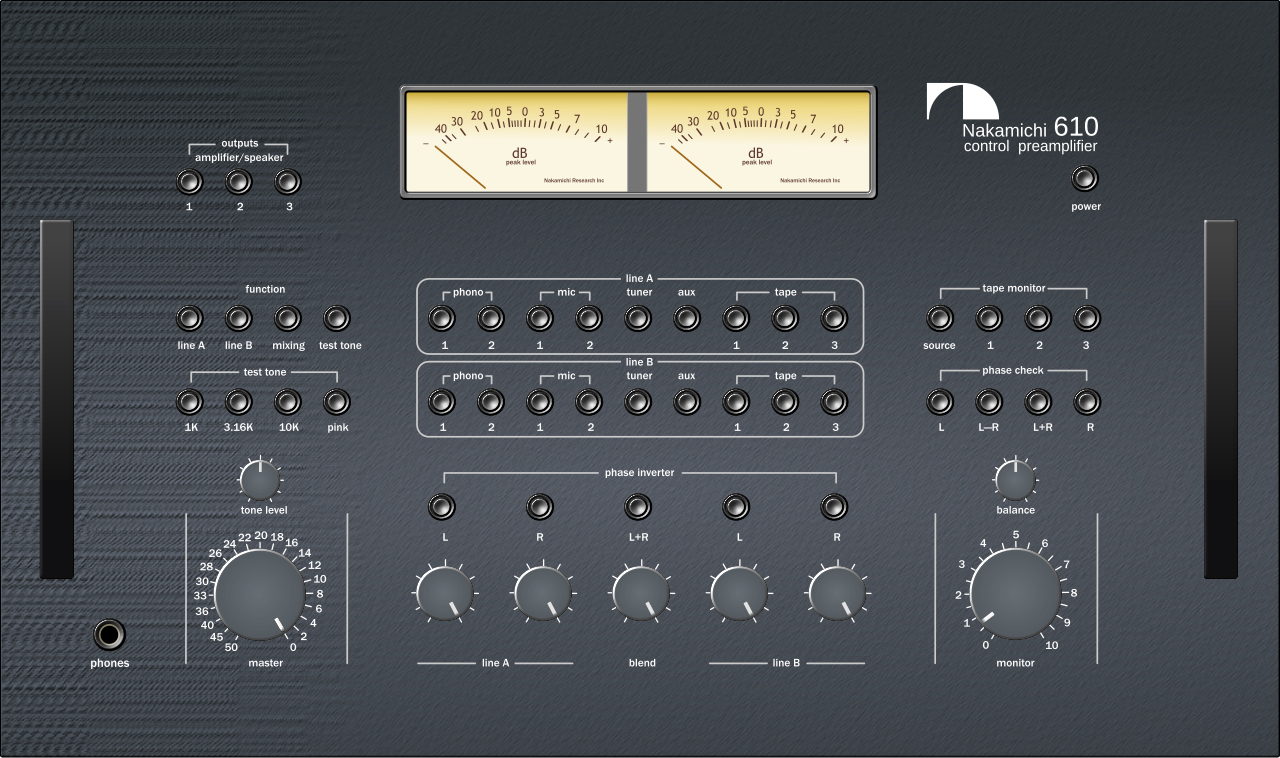Select line B phono 1 input
Screen dimensions: 1280x758
tap(441, 402)
